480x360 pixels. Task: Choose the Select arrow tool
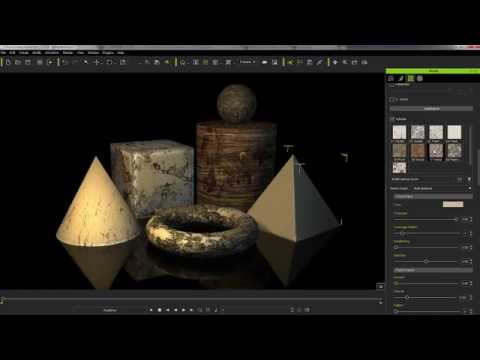(x=86, y=62)
